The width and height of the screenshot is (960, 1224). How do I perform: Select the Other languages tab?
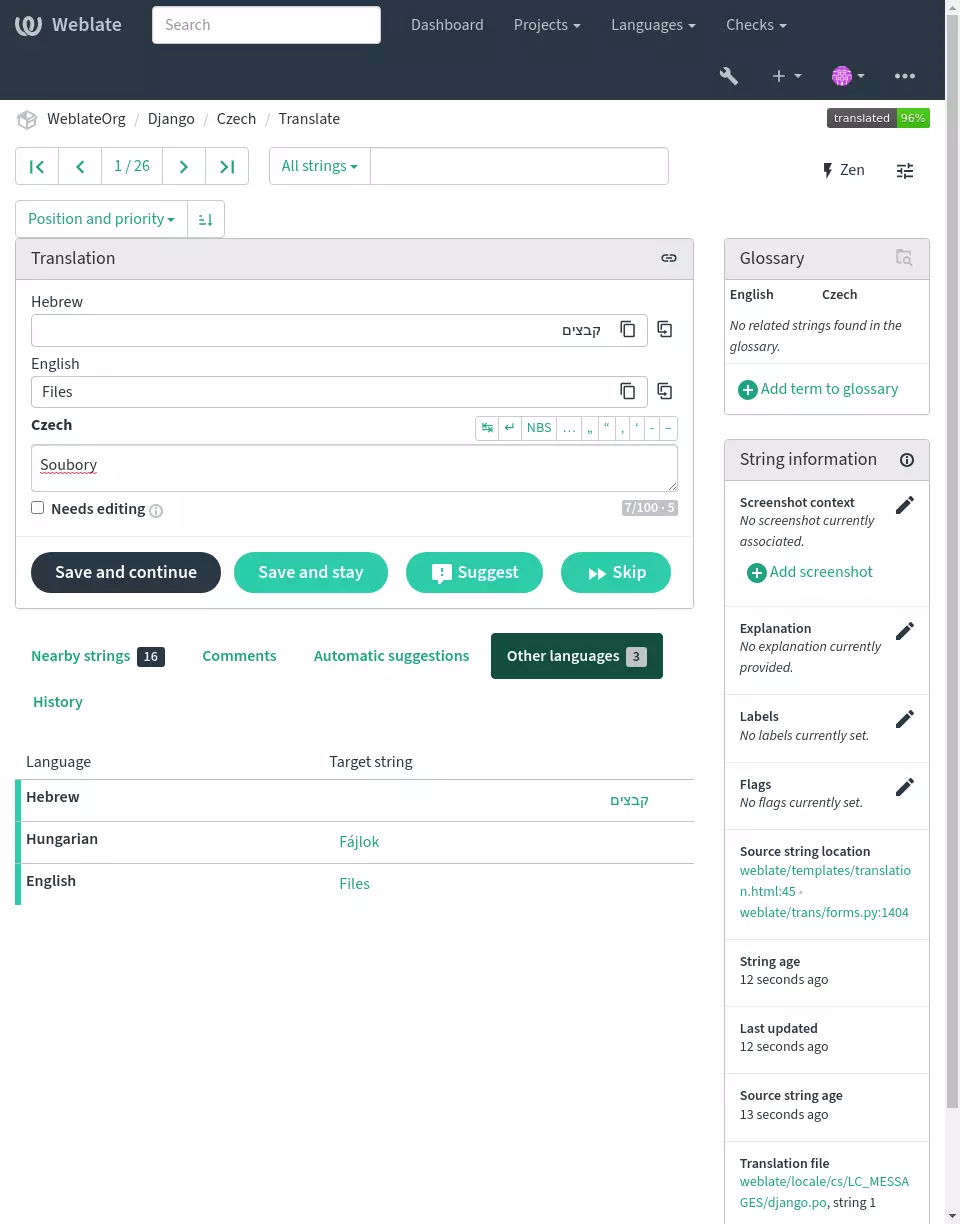click(x=577, y=656)
